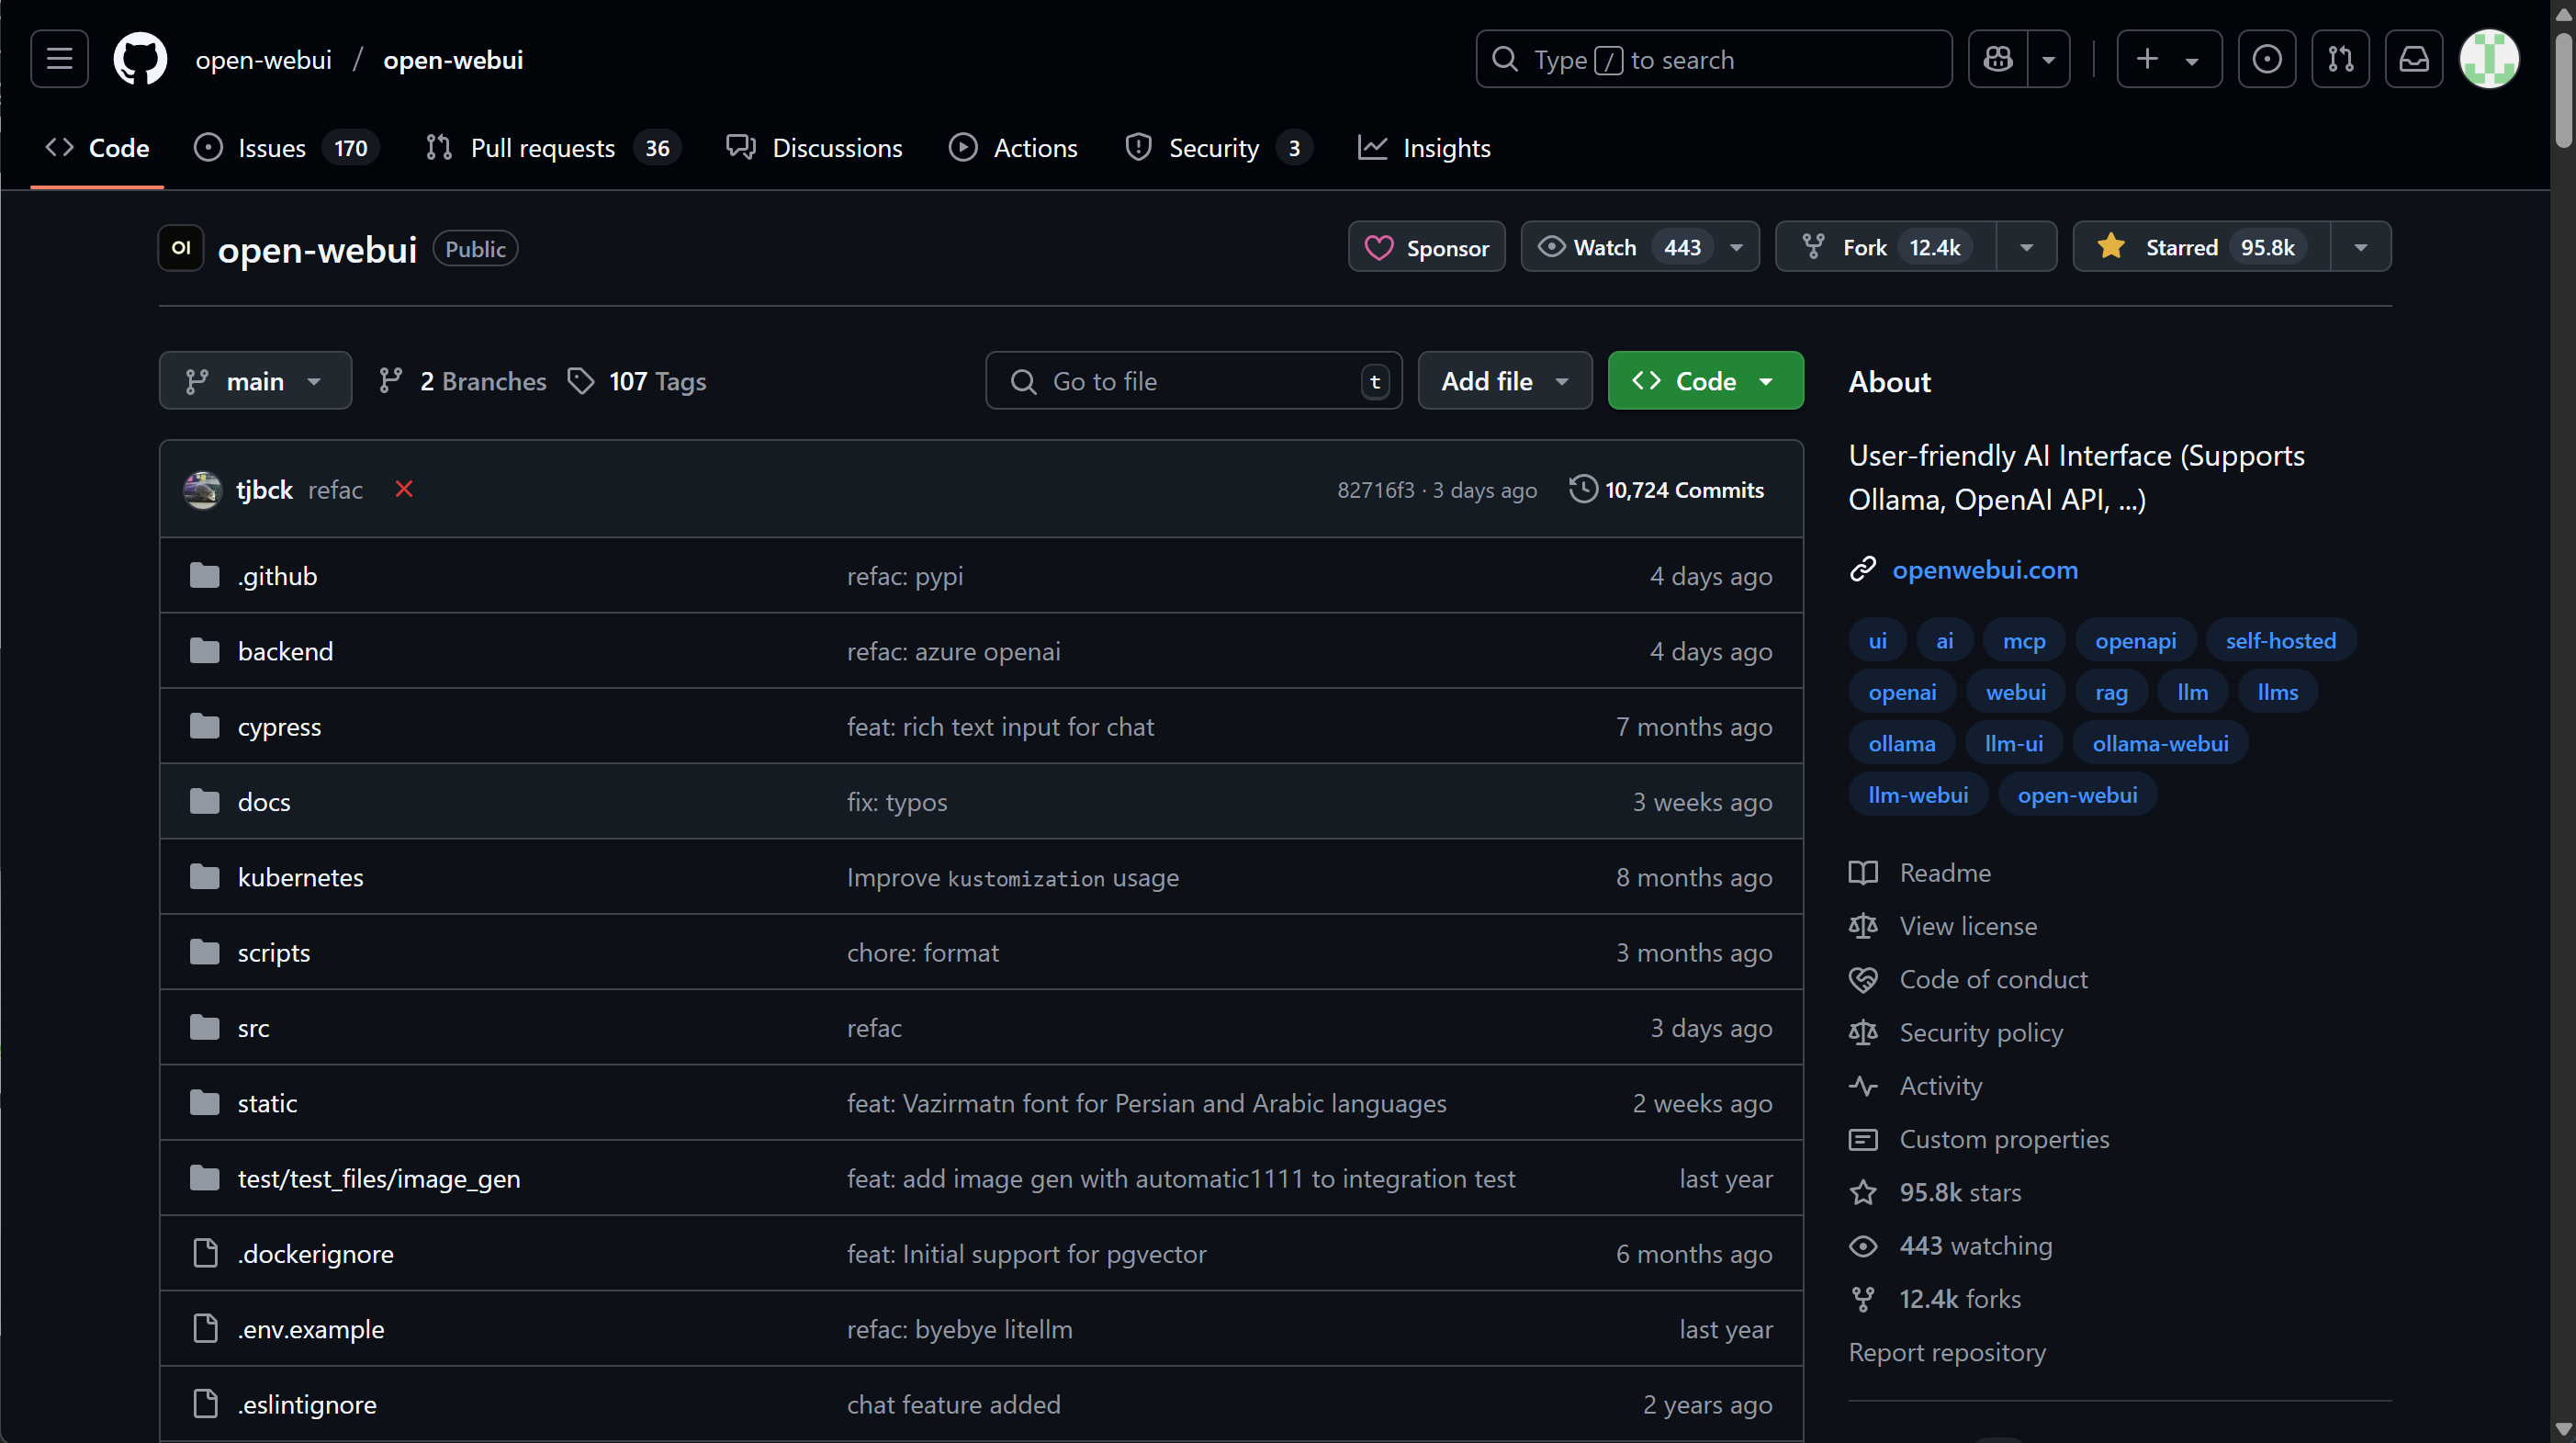Viewport: 2576px width, 1443px height.
Task: Click the cypress folder icon
Action: point(204,726)
